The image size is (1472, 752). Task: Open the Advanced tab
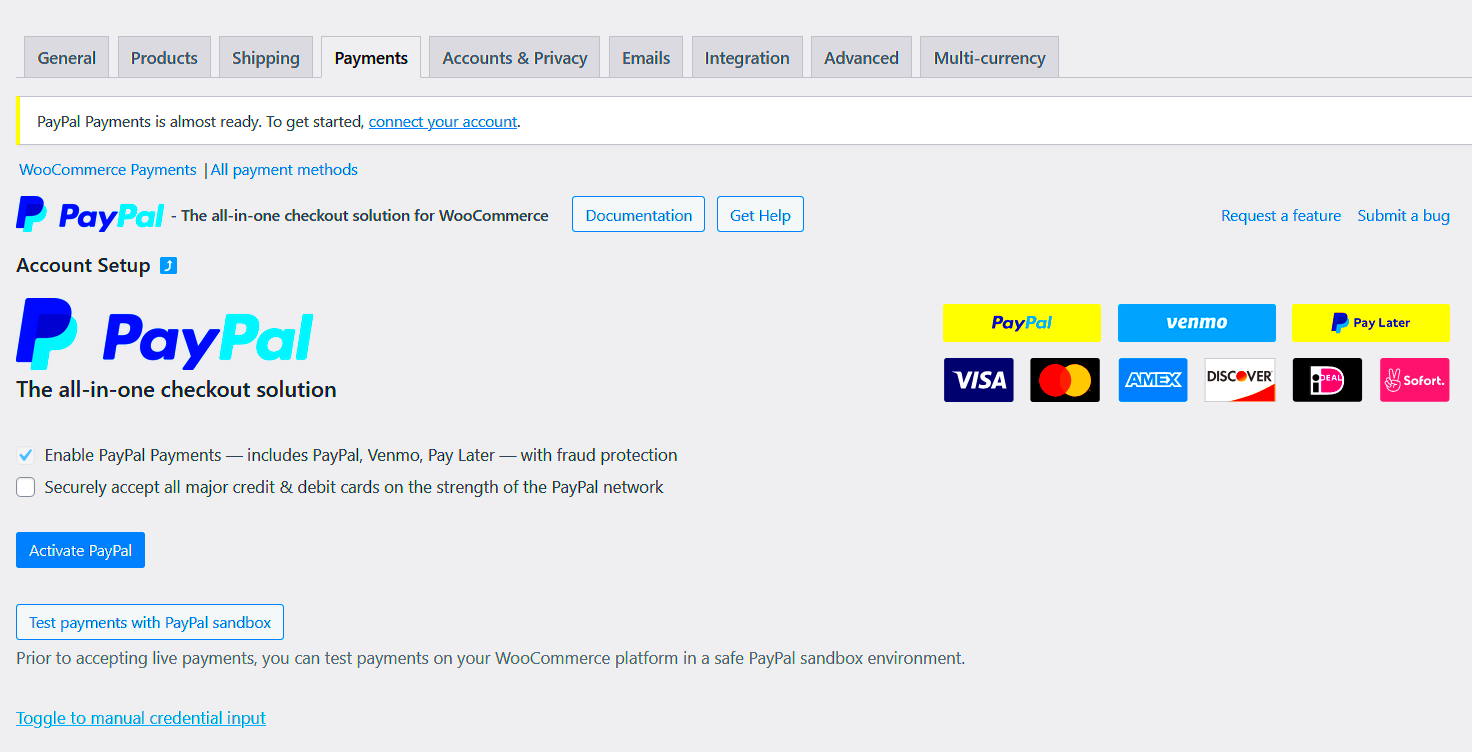[861, 57]
